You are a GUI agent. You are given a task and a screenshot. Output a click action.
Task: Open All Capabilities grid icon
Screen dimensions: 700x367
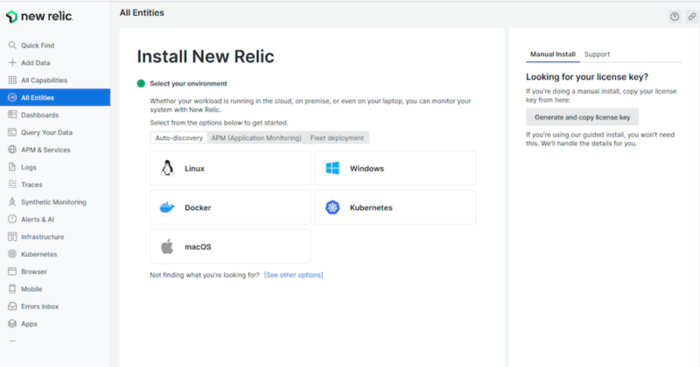pyautogui.click(x=12, y=80)
